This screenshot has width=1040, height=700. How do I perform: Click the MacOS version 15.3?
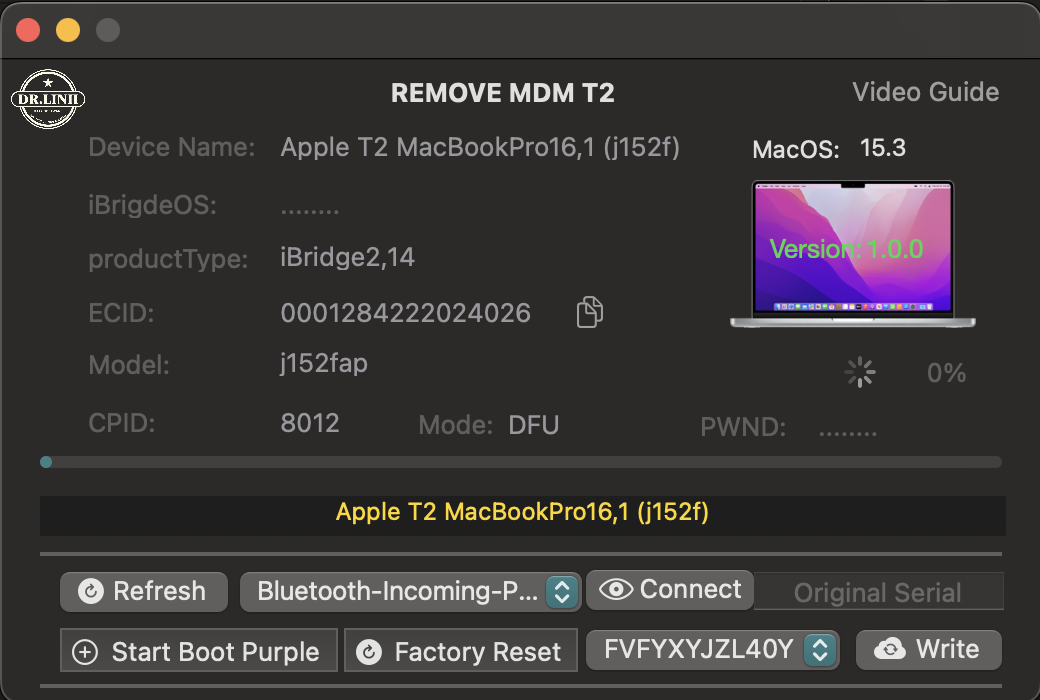882,147
